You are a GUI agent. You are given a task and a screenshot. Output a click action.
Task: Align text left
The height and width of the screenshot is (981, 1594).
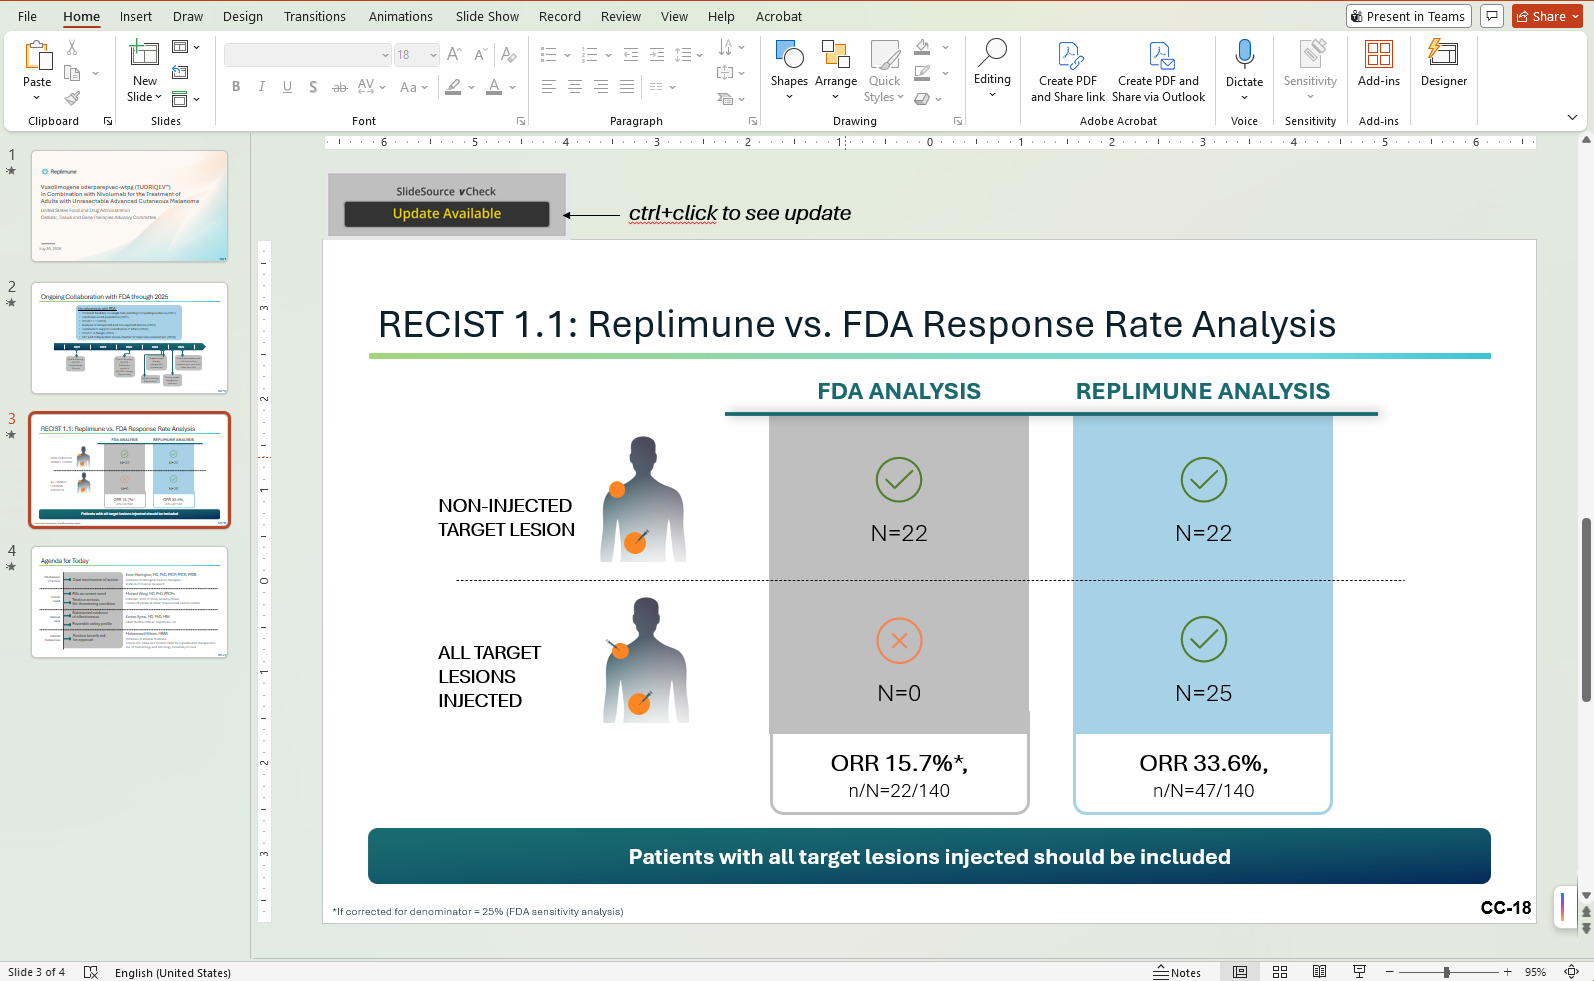click(x=549, y=87)
